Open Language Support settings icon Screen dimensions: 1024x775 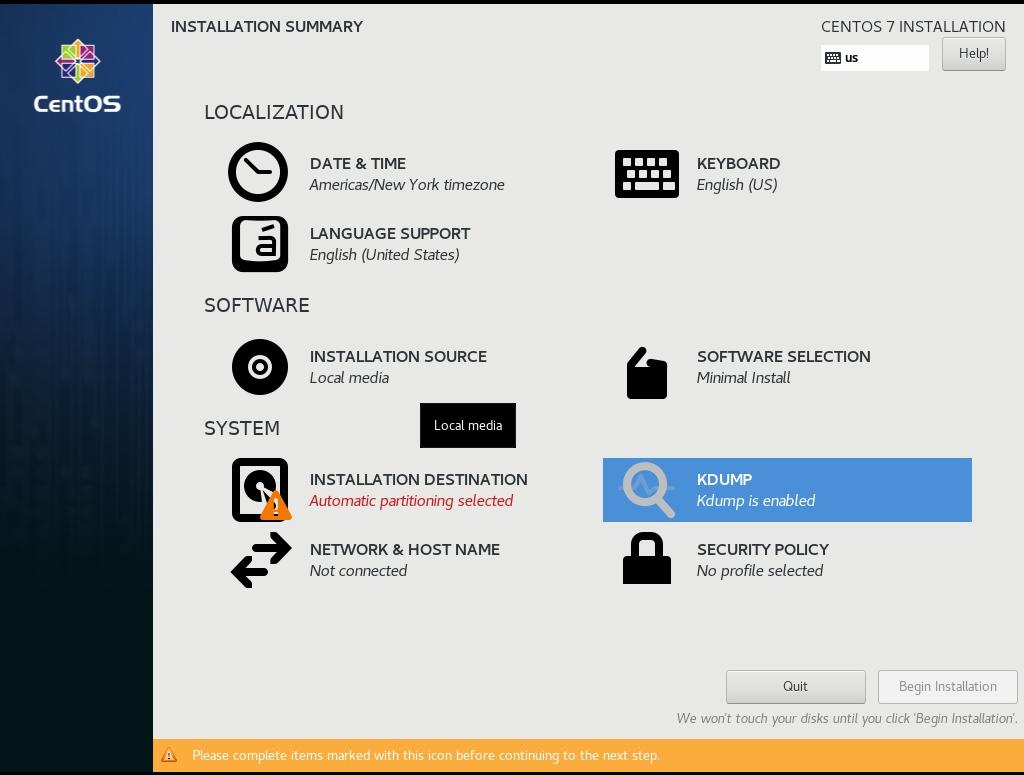tap(259, 243)
